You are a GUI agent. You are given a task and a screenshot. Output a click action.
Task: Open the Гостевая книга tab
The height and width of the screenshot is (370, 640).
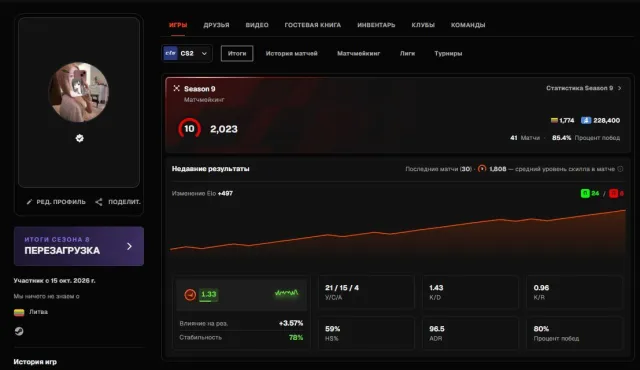[x=313, y=25]
